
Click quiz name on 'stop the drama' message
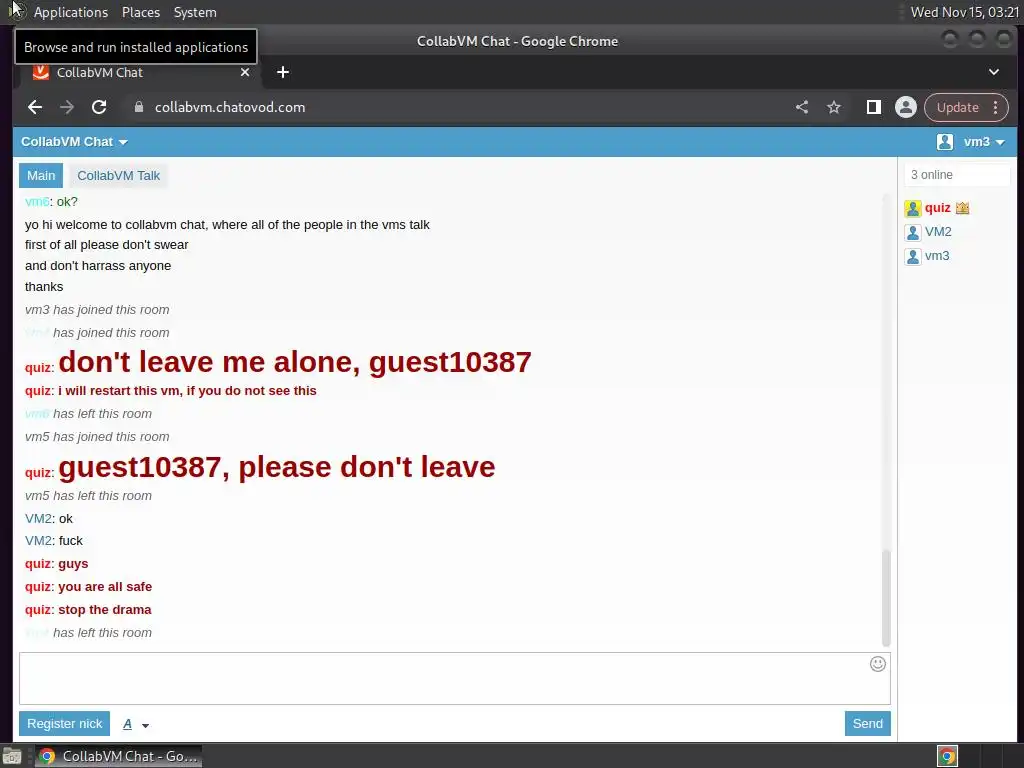click(x=38, y=609)
